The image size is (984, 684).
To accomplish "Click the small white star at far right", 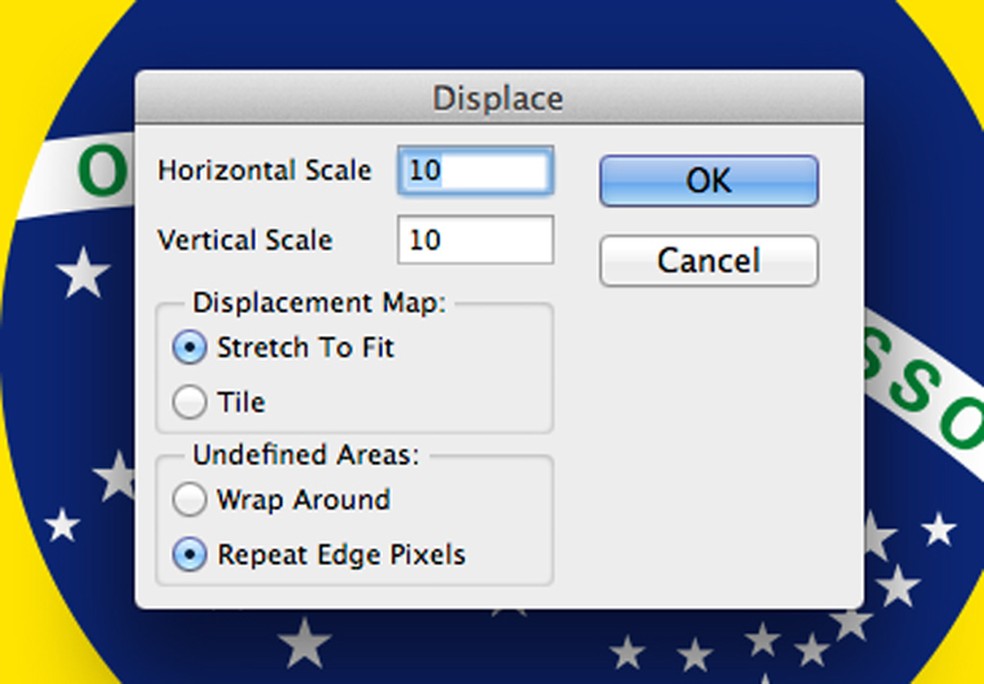I will [x=938, y=528].
